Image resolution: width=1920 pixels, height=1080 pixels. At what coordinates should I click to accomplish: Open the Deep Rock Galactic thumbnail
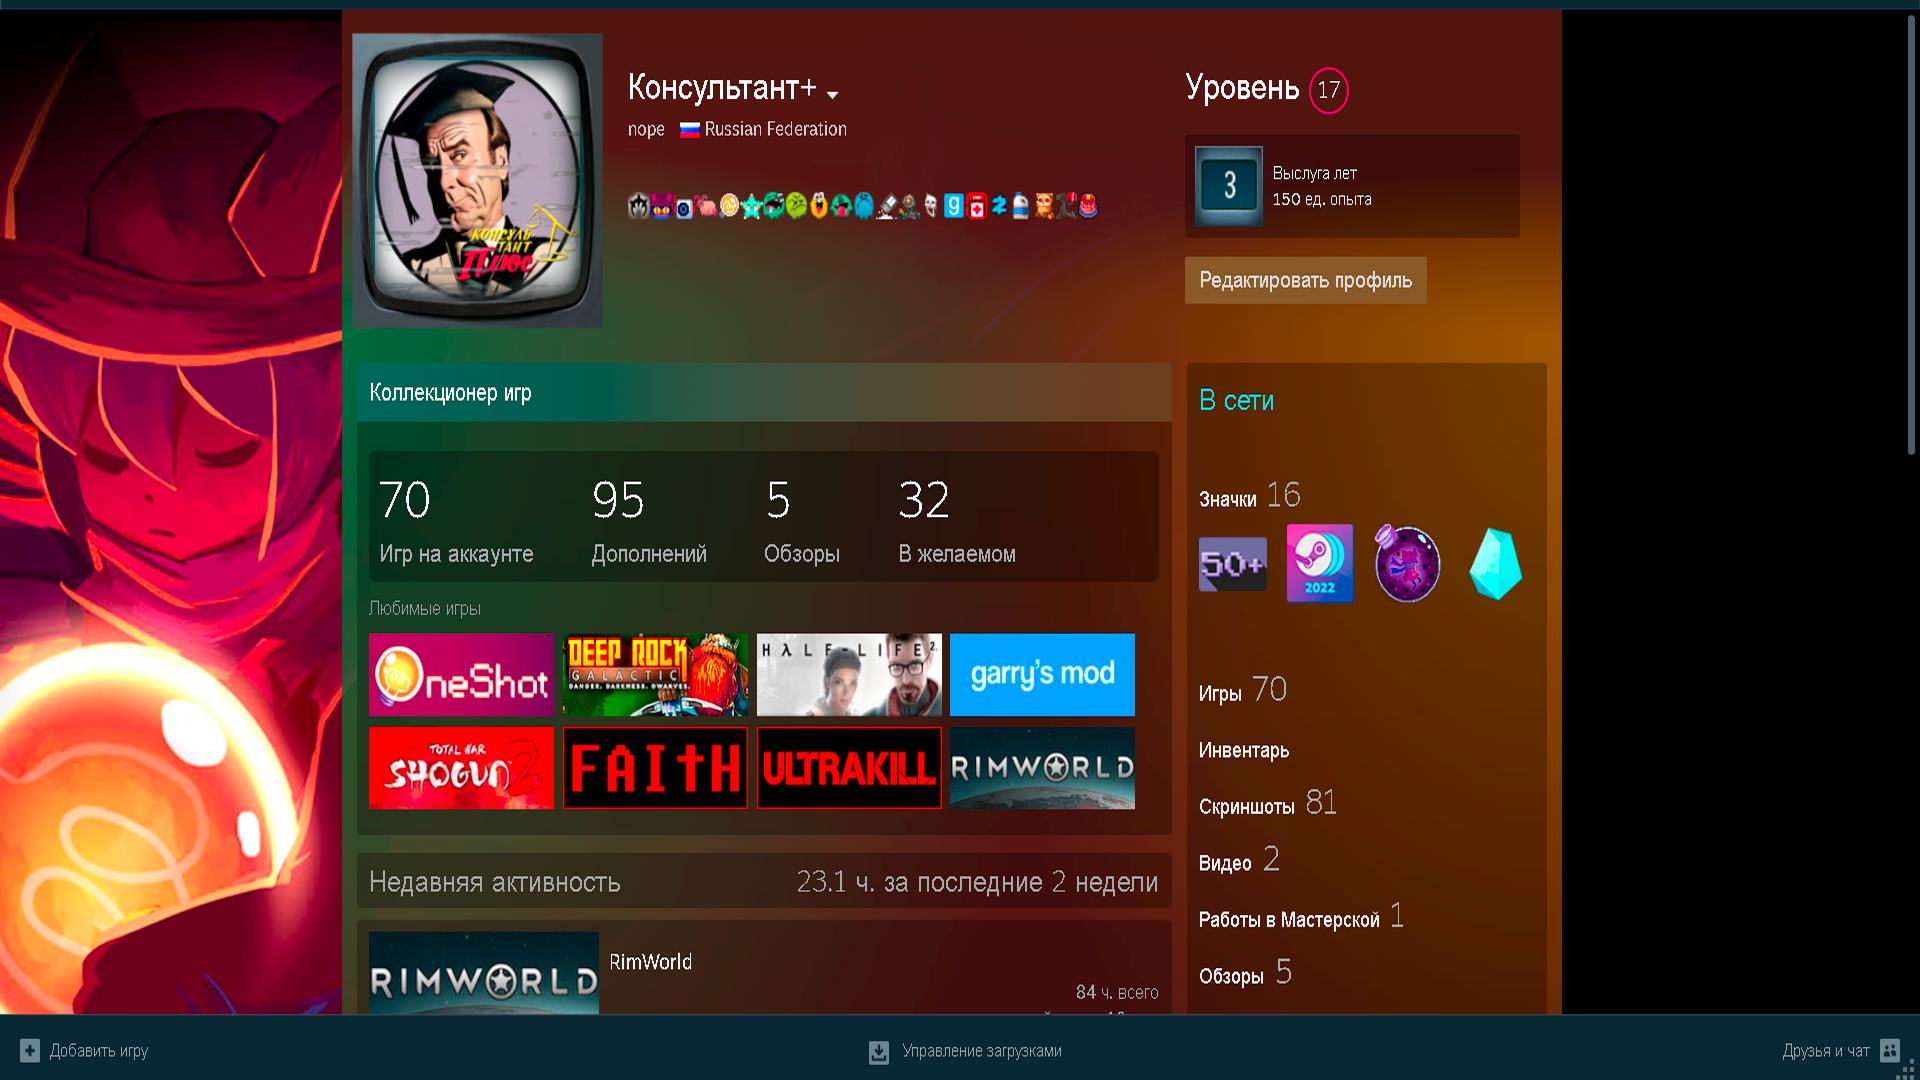coord(655,674)
